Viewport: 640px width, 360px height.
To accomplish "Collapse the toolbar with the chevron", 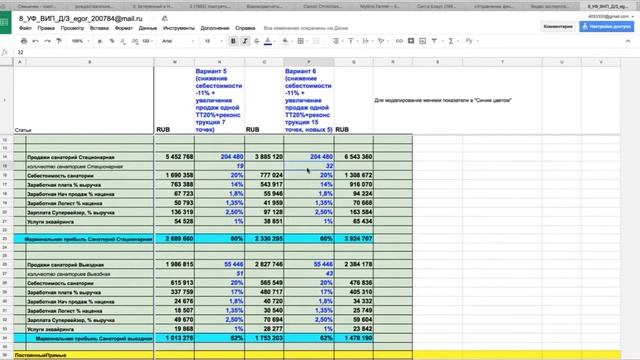I will click(x=628, y=41).
